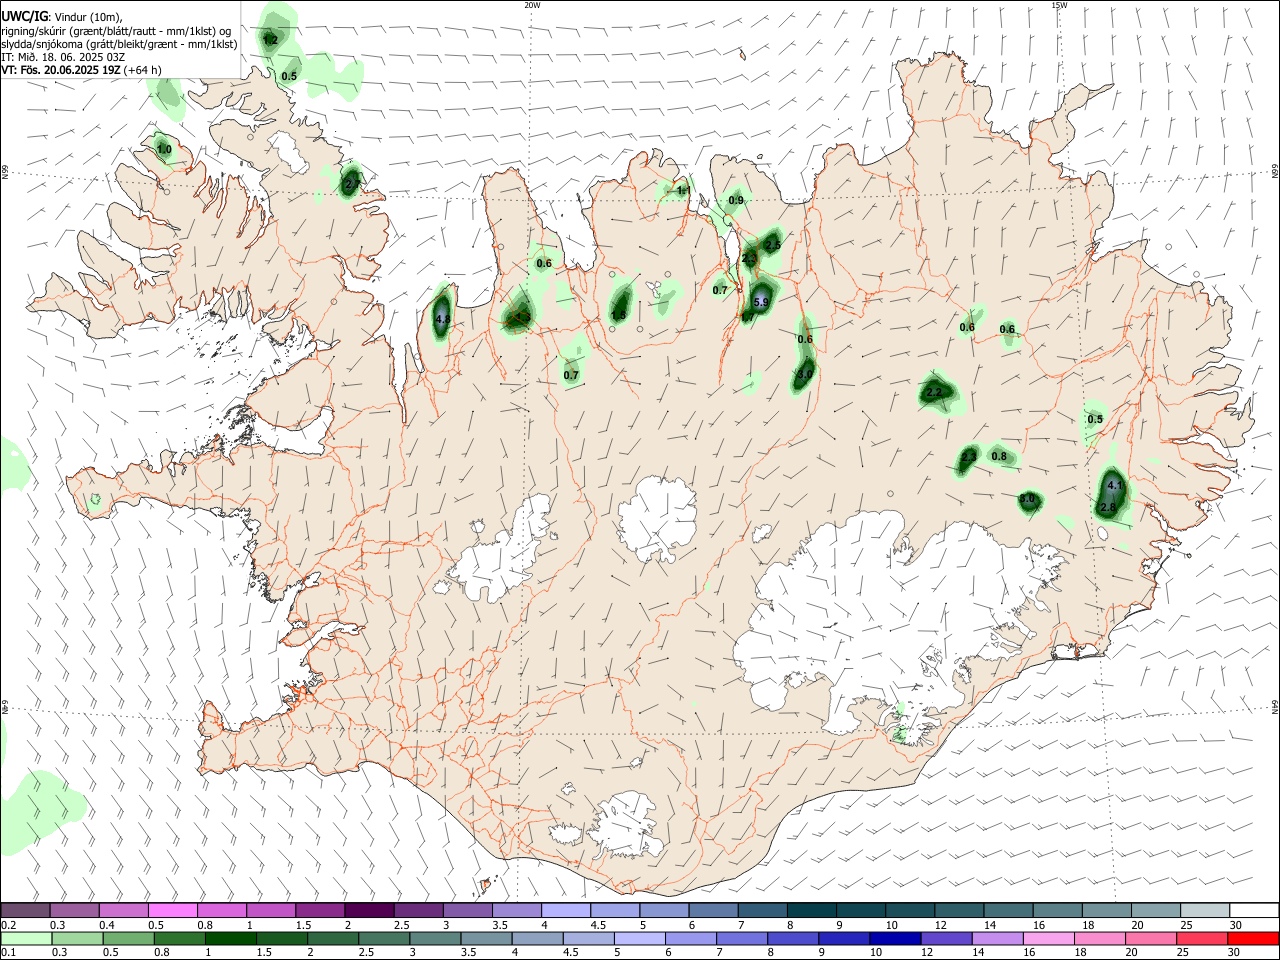
Task: Click the 4.8 precipitation value on the map
Action: point(443,320)
